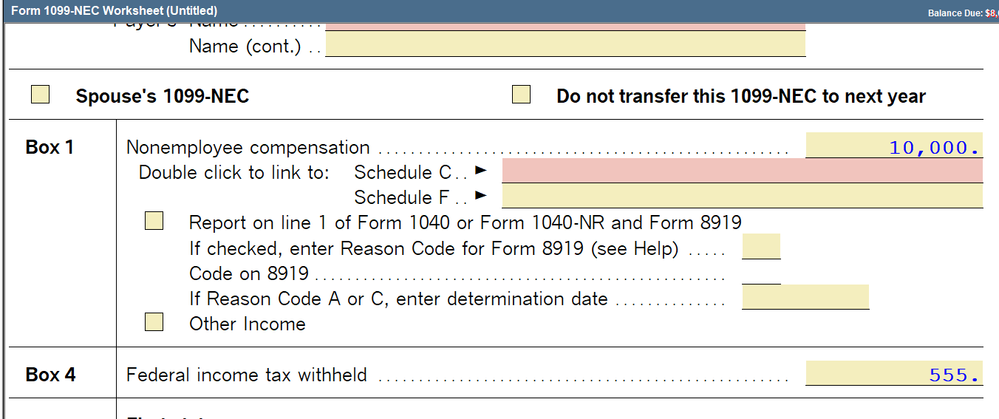Enable Do not transfer this 1099-NEC checkbox
The image size is (999, 419).
pos(521,96)
